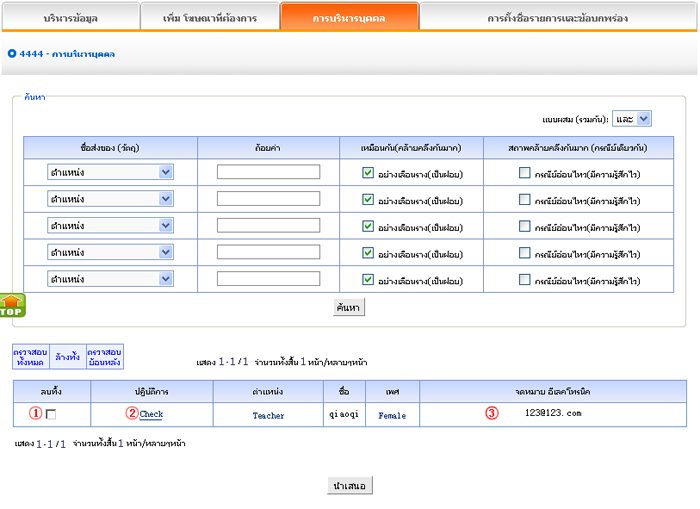Open the first tab, บริหารข้อมูล
The width and height of the screenshot is (700, 509).
71,17
